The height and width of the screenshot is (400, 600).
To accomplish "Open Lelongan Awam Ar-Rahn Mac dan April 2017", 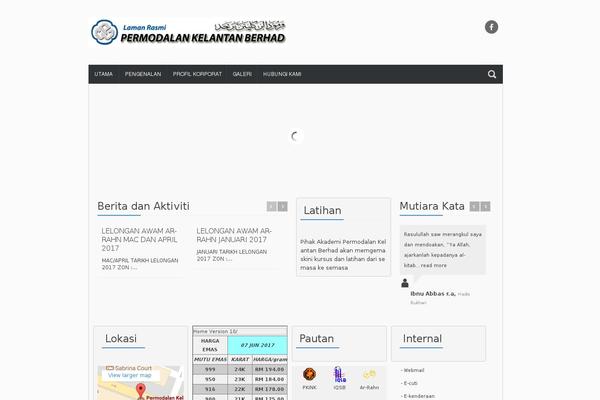I will (139, 240).
